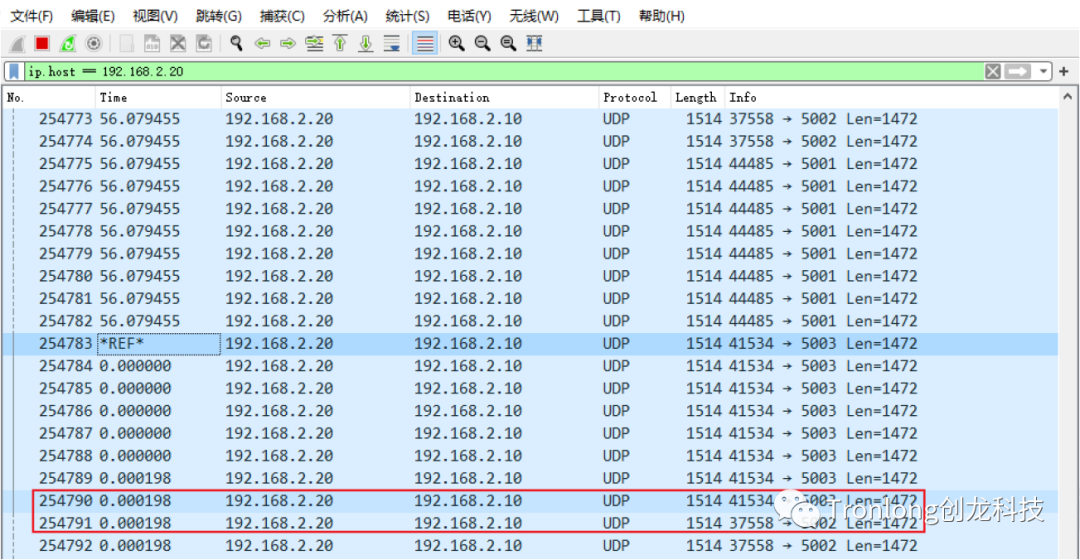The width and height of the screenshot is (1080, 560).
Task: Click UDP protocol cell of packet 254777
Action: click(616, 209)
